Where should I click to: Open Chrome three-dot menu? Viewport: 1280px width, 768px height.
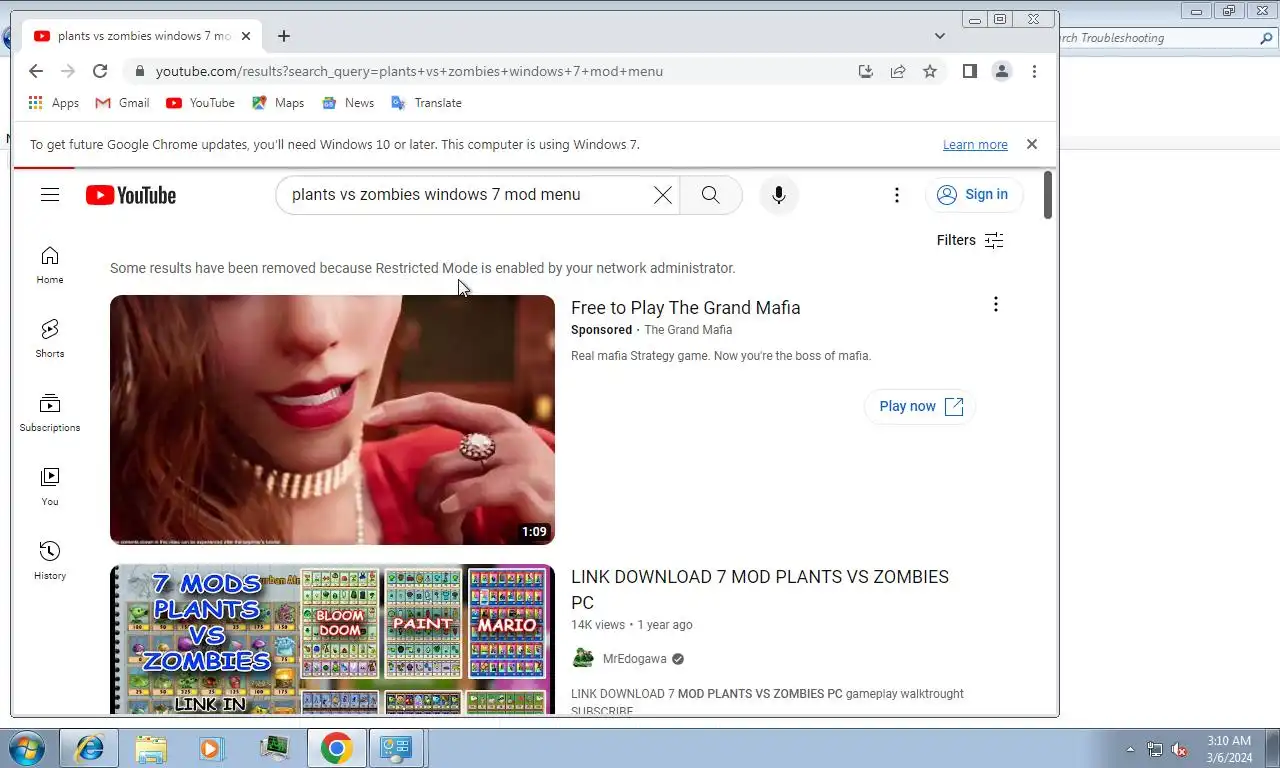1034,71
